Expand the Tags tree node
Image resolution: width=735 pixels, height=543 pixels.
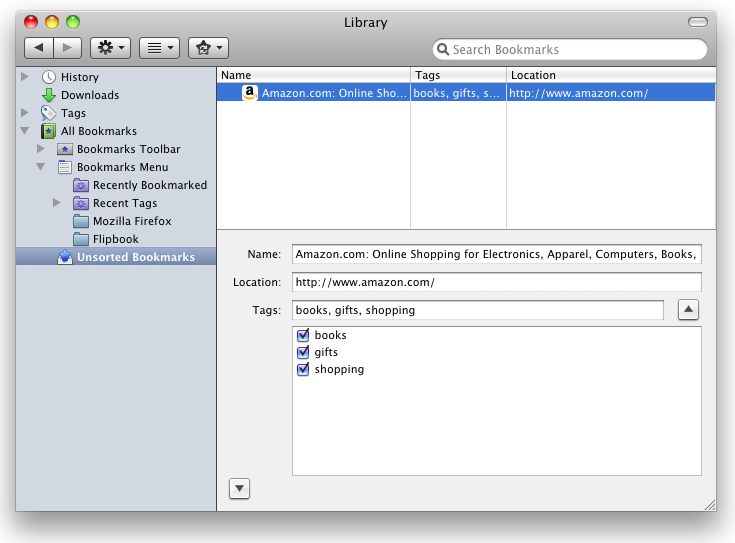(25, 113)
